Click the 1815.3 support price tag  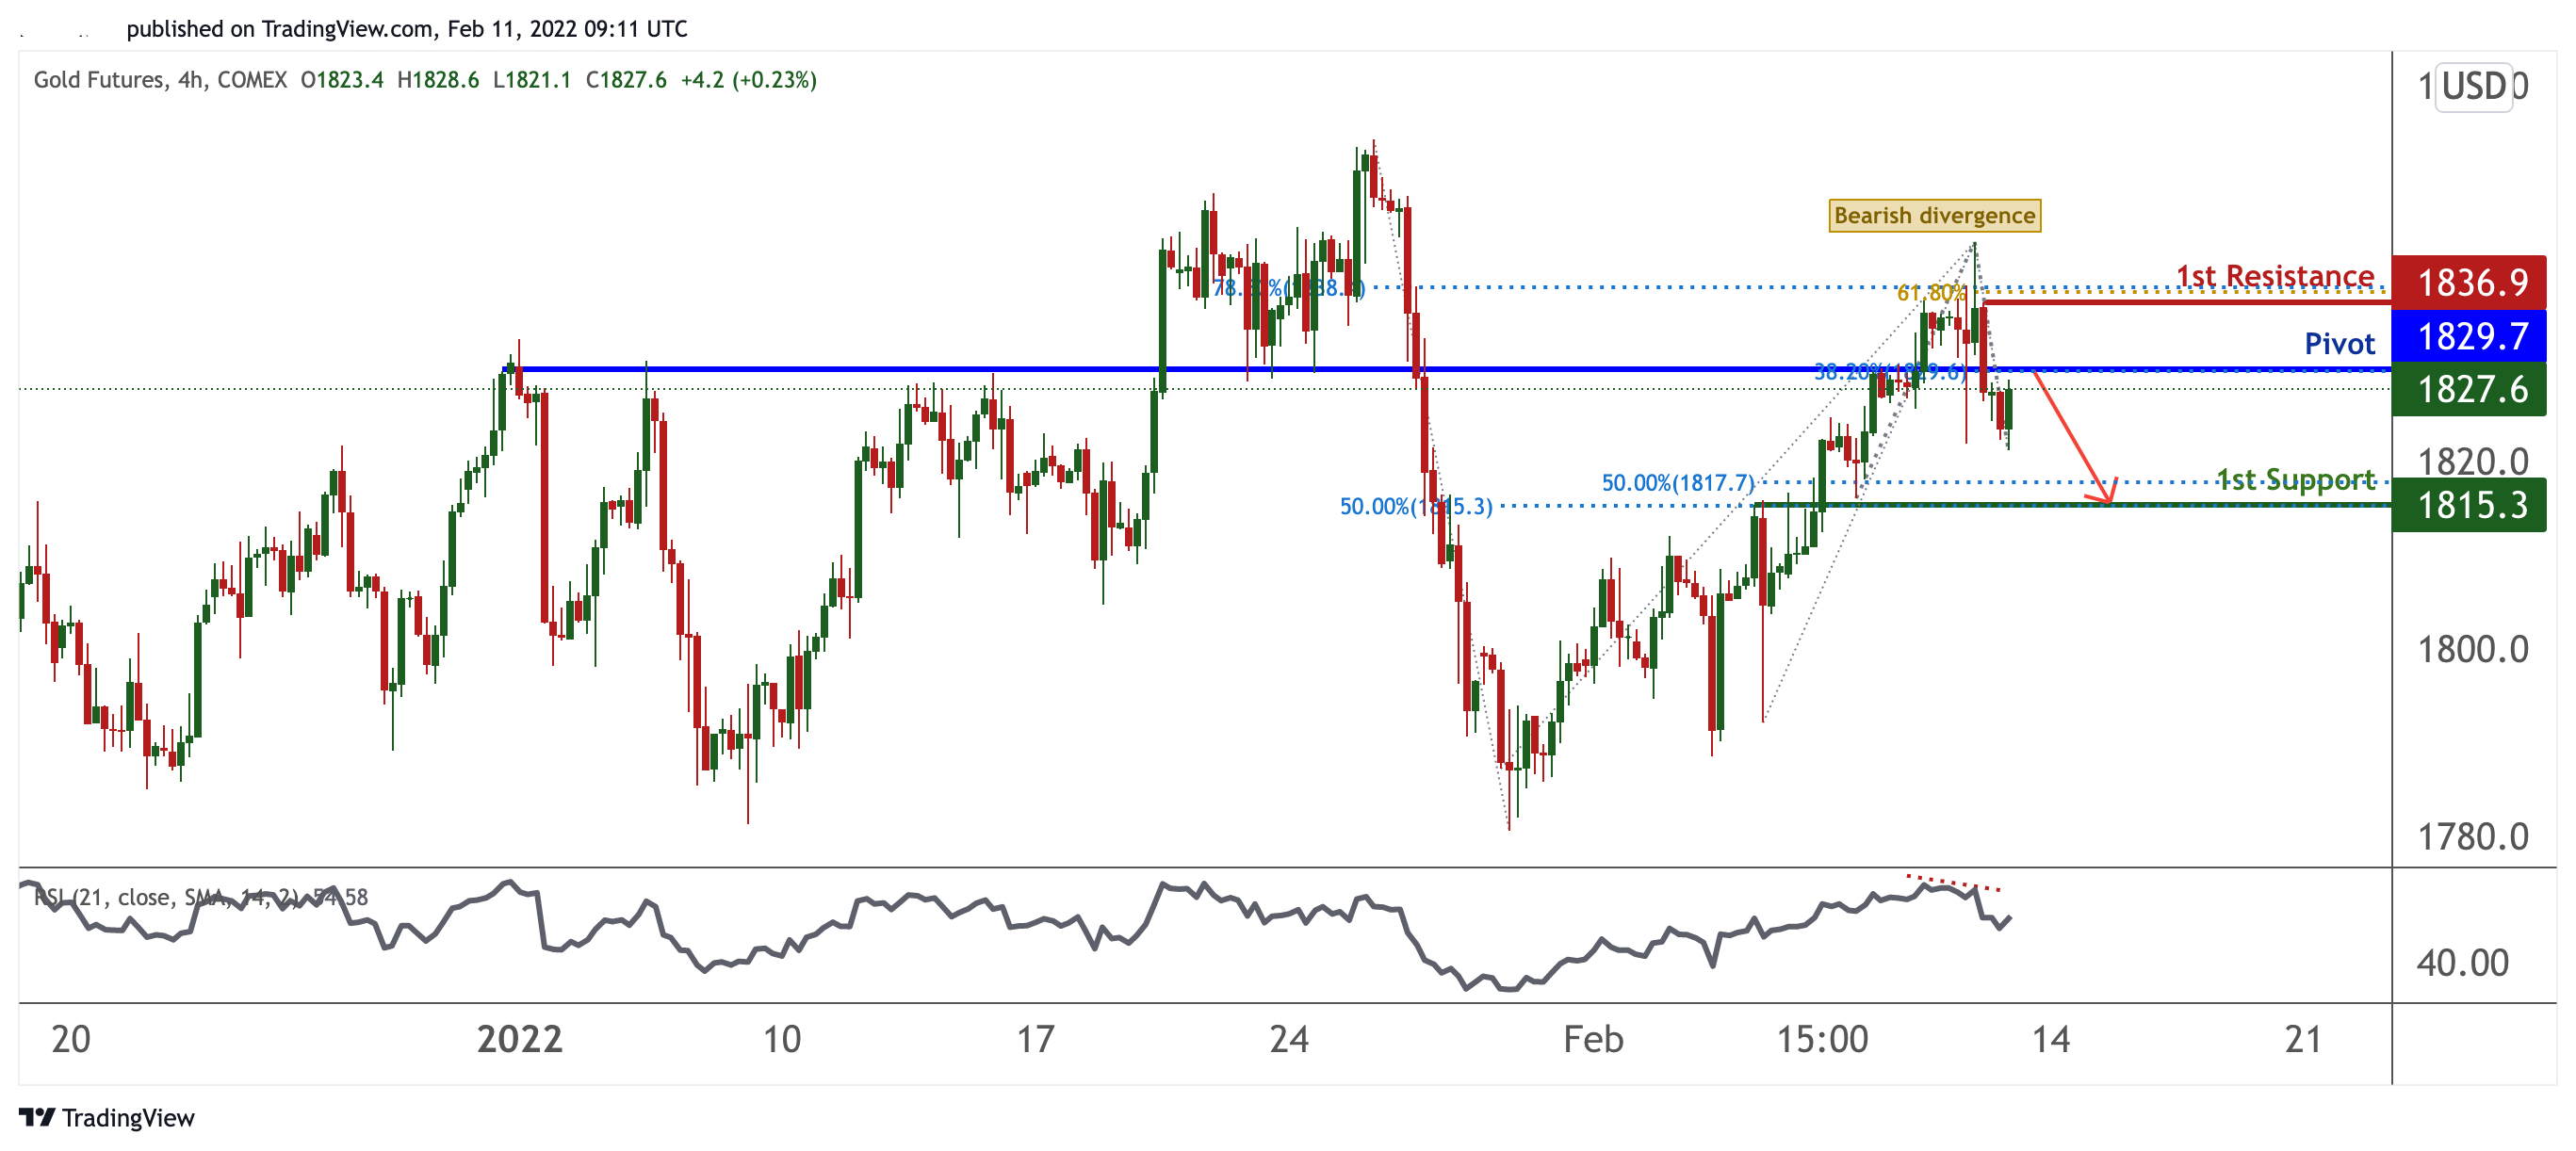[x=2469, y=505]
